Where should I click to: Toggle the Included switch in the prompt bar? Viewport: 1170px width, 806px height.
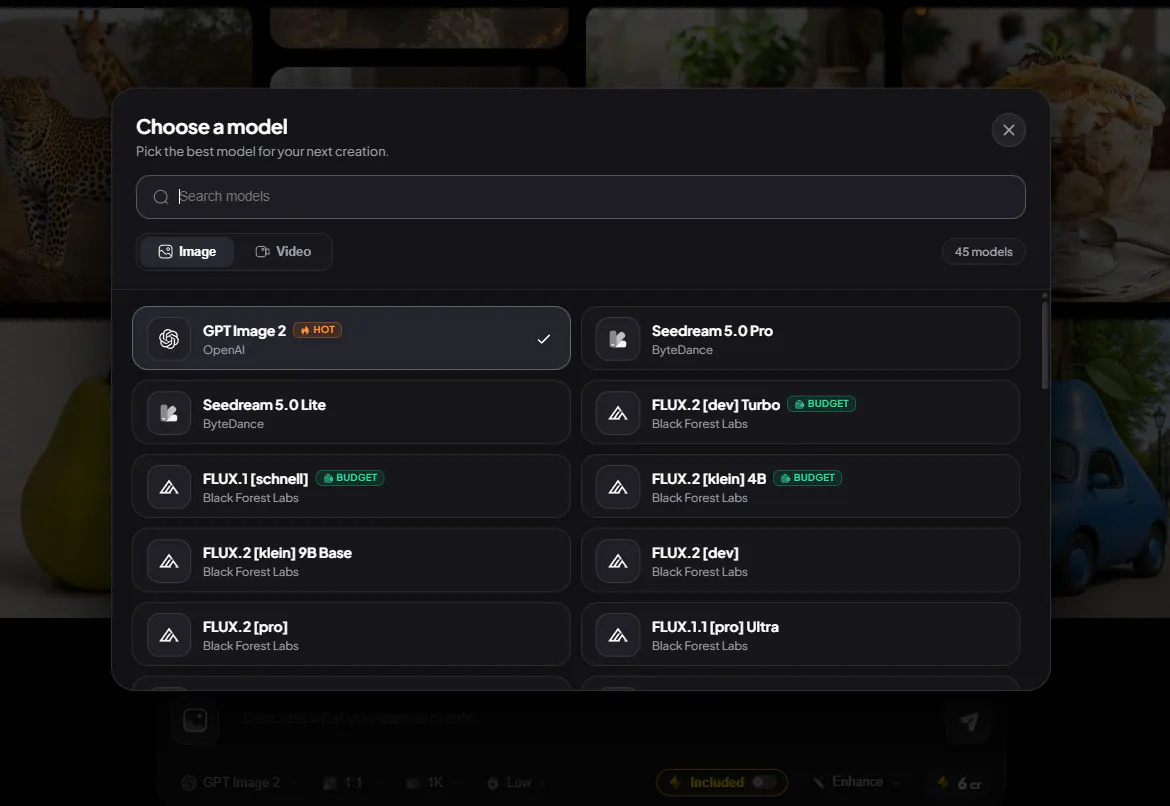coord(763,782)
